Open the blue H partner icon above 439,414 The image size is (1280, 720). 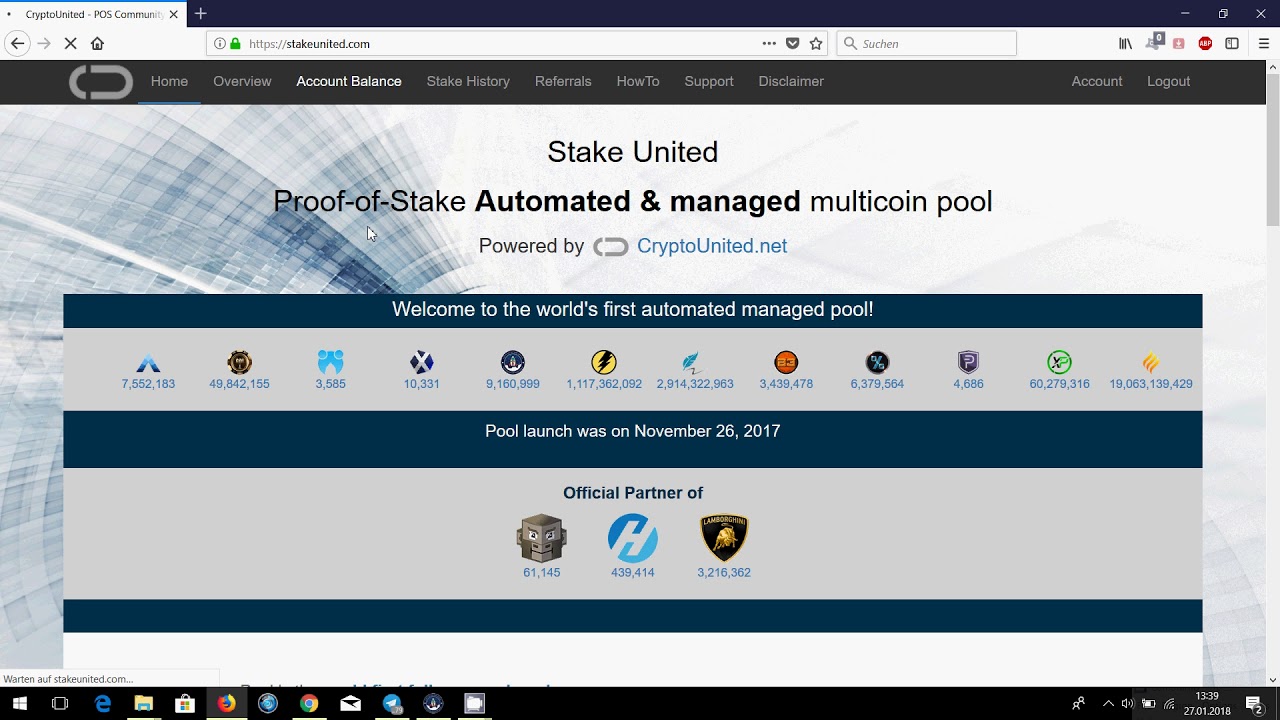coord(633,538)
